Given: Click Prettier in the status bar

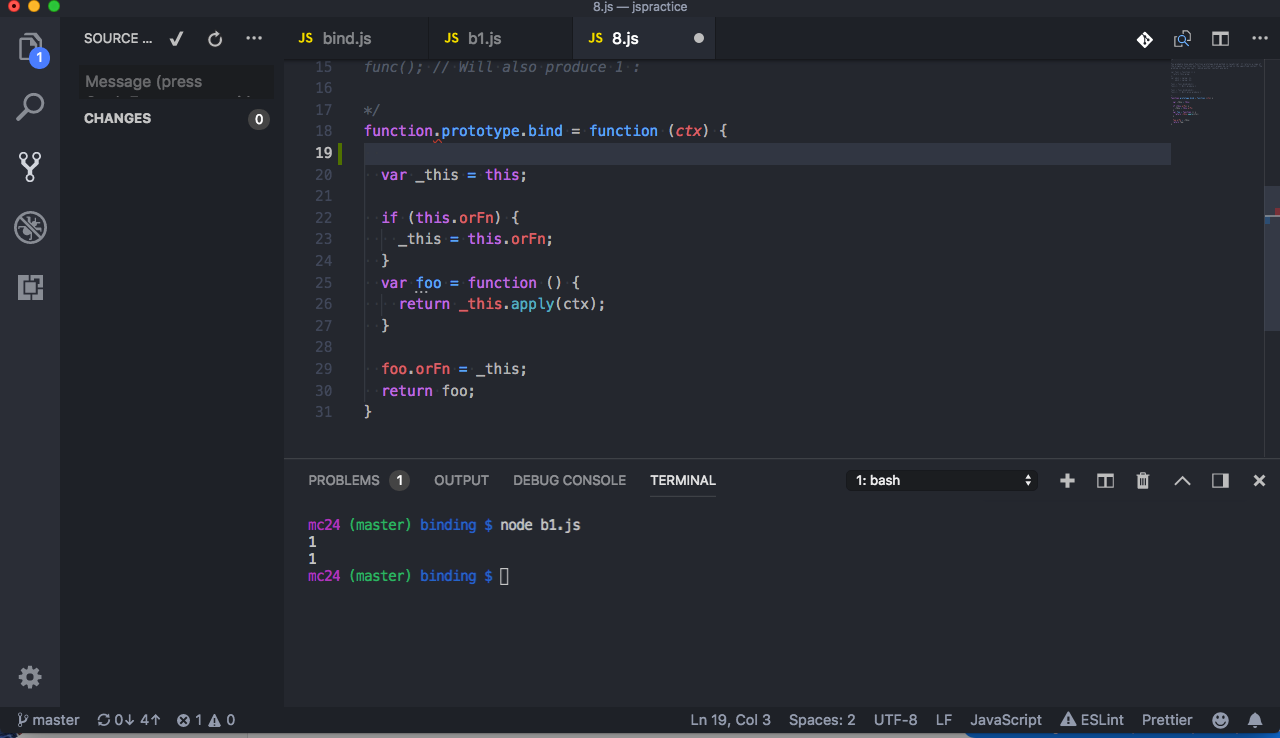Looking at the screenshot, I should pos(1167,719).
